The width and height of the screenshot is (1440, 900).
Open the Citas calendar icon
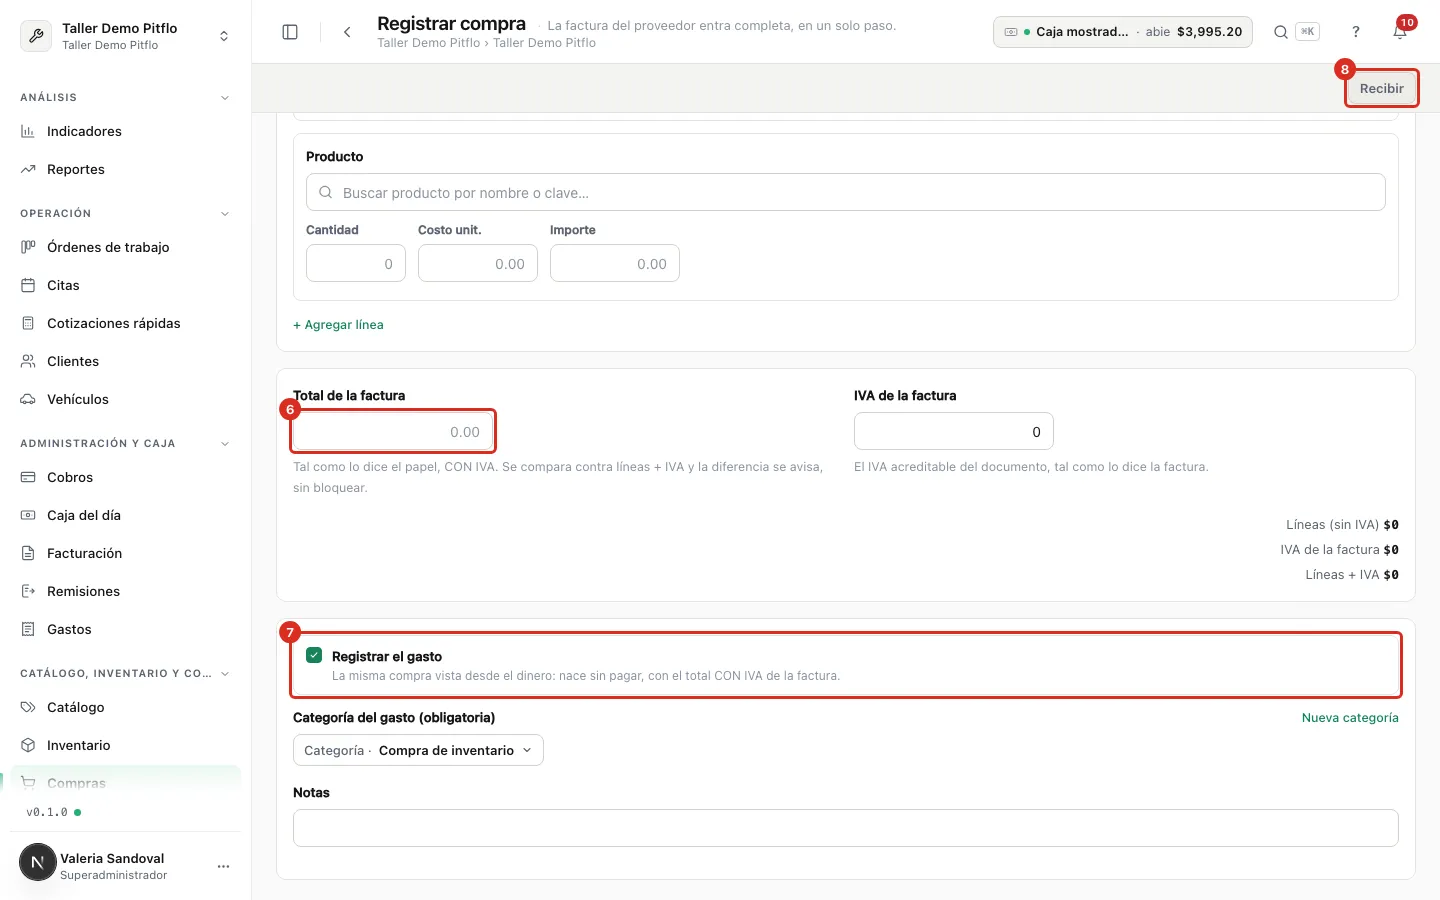click(28, 285)
